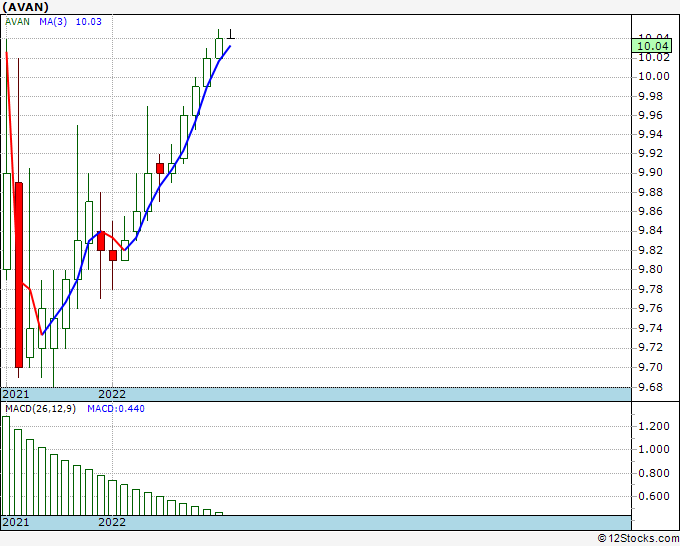Click the 1.000 MACD axis label
Screen dimensions: 680x546
point(654,449)
